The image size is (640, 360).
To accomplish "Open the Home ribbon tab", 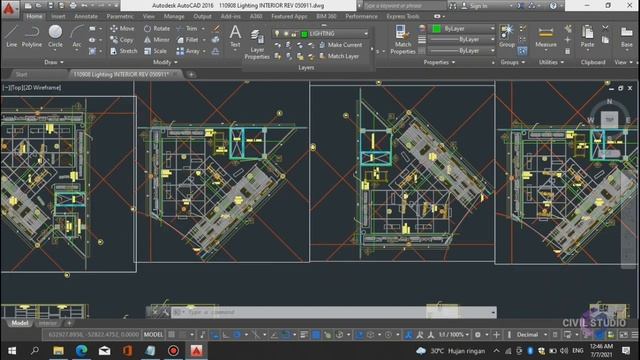I will [x=34, y=16].
